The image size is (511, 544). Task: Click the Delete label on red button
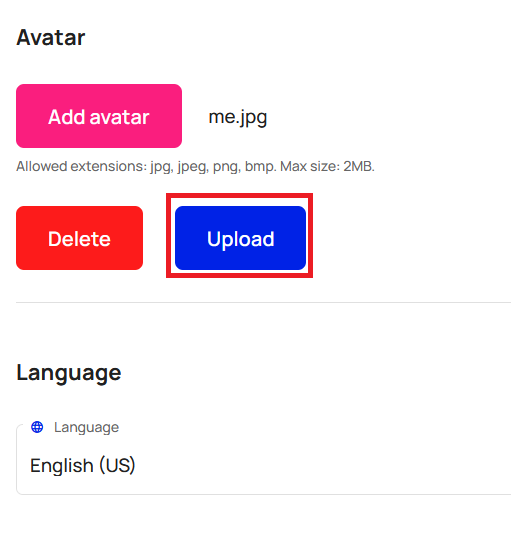(79, 239)
